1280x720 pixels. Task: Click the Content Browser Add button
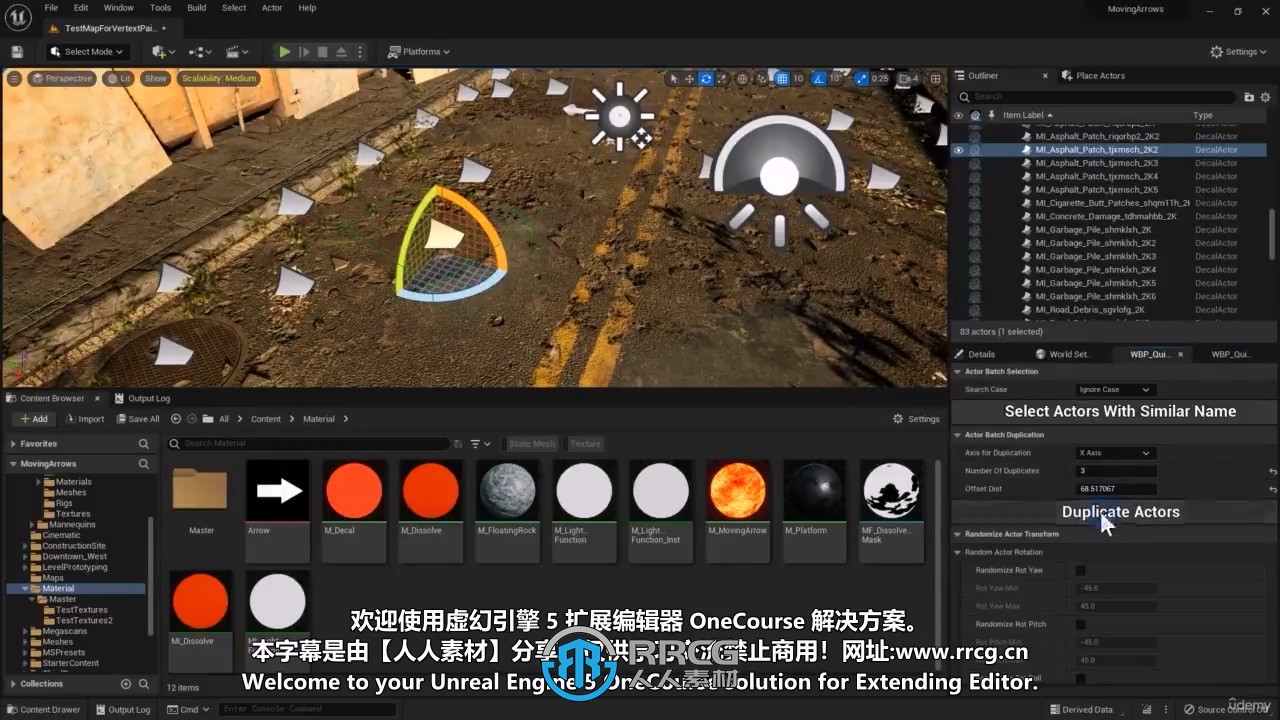33,419
